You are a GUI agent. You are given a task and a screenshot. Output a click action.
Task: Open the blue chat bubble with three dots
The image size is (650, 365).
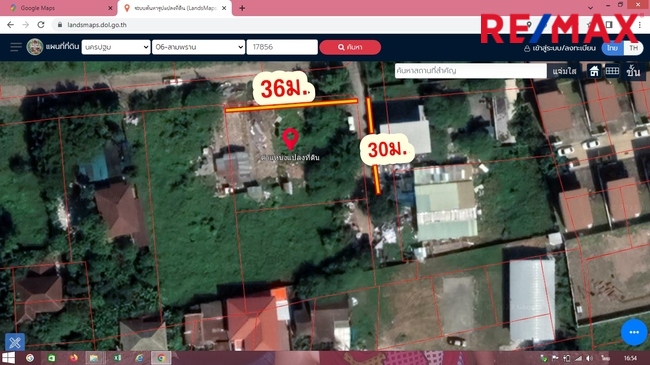point(634,332)
